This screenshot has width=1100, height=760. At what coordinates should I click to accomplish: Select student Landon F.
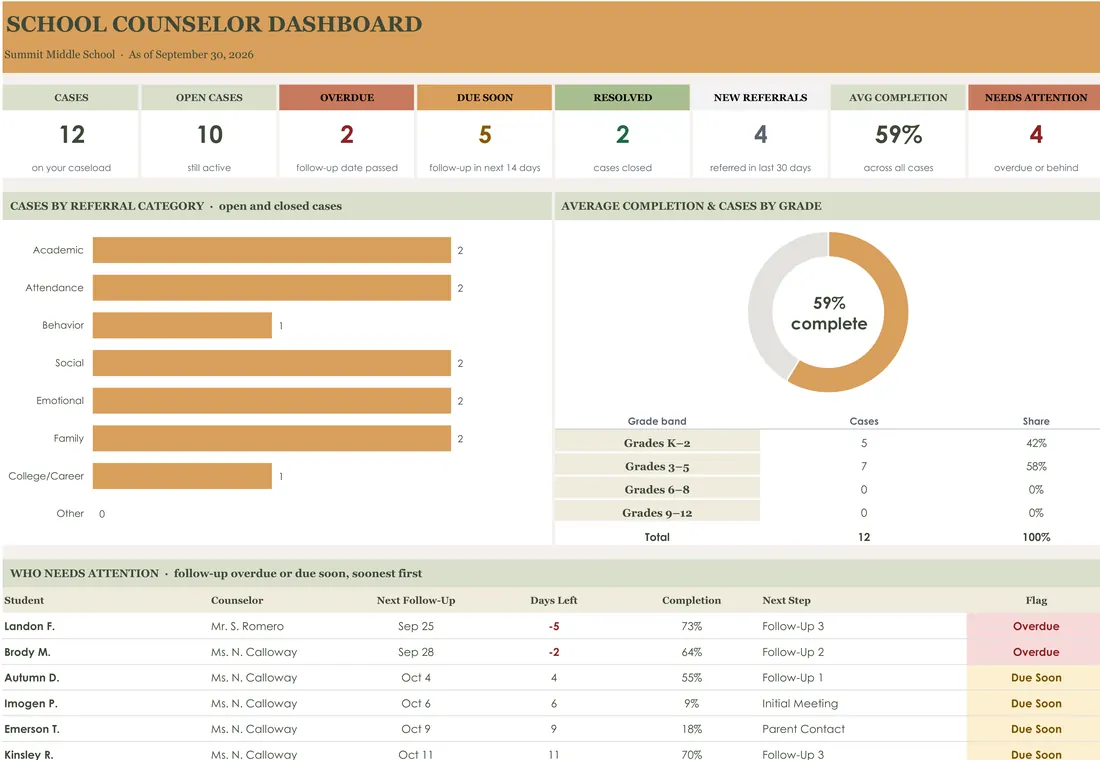pyautogui.click(x=29, y=626)
